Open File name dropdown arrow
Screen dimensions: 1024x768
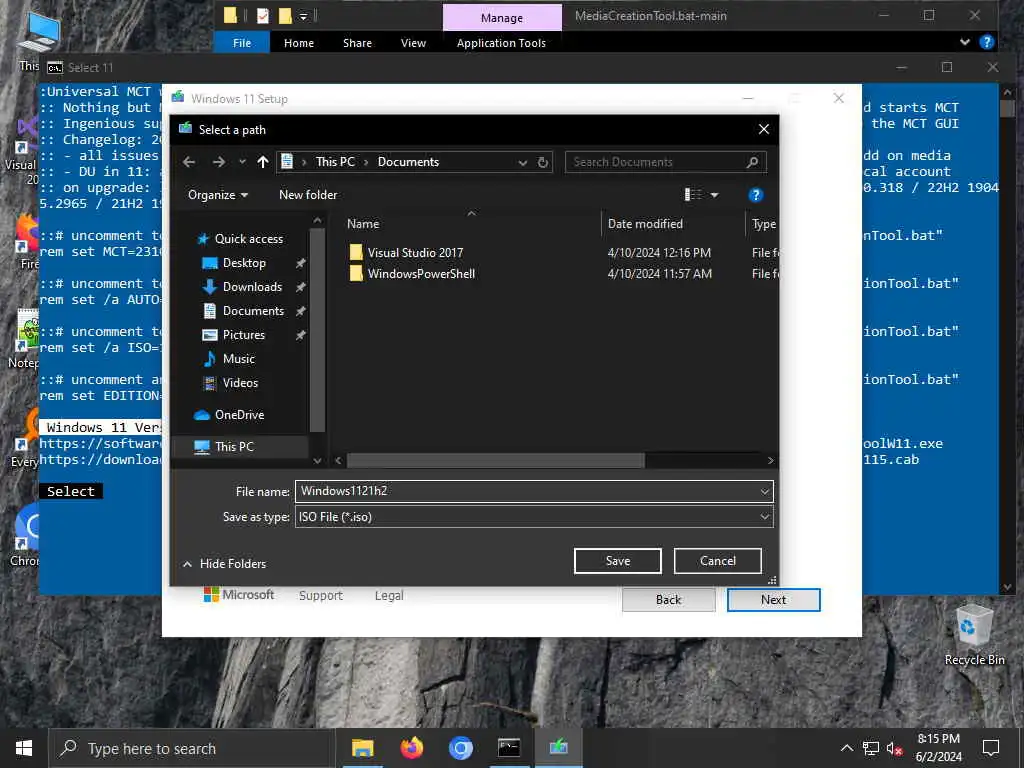click(x=765, y=491)
